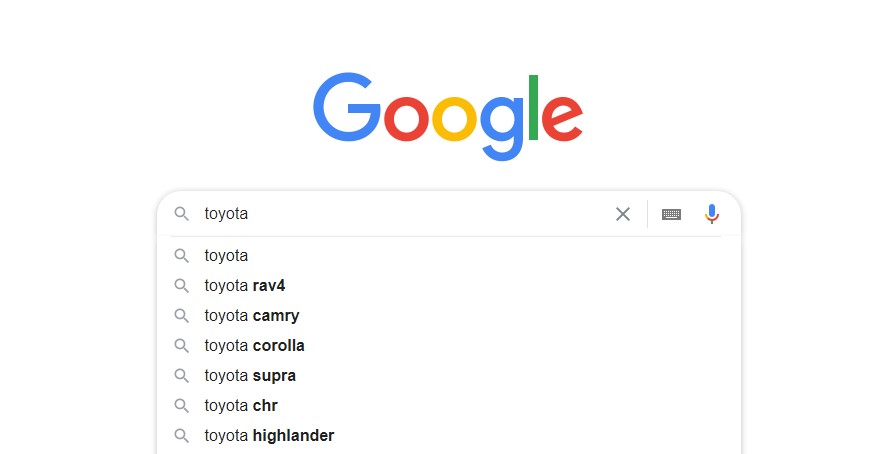The height and width of the screenshot is (454, 890).
Task: Start voice search with the microphone icon
Action: 712,214
